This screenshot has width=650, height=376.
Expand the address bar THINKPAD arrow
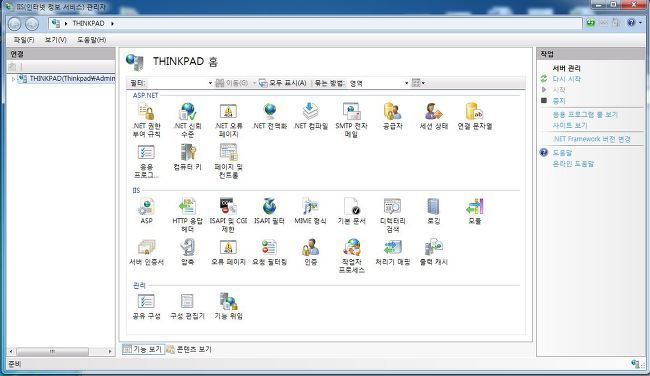coord(112,24)
